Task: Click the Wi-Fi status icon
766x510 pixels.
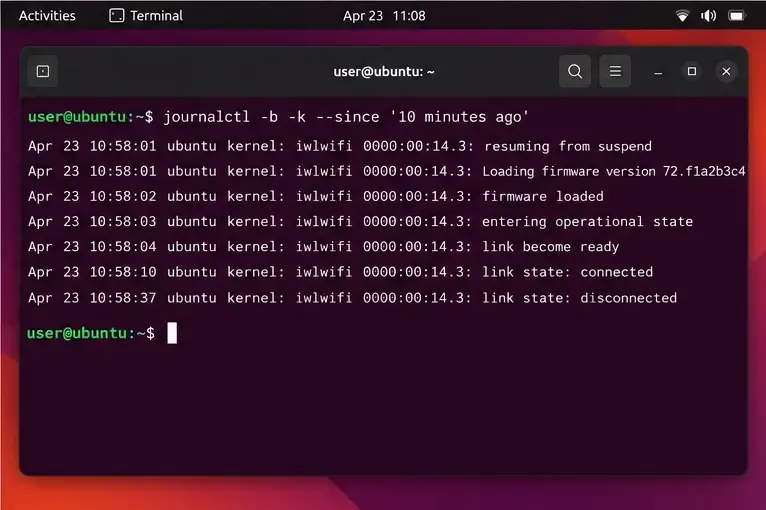Action: click(x=682, y=16)
